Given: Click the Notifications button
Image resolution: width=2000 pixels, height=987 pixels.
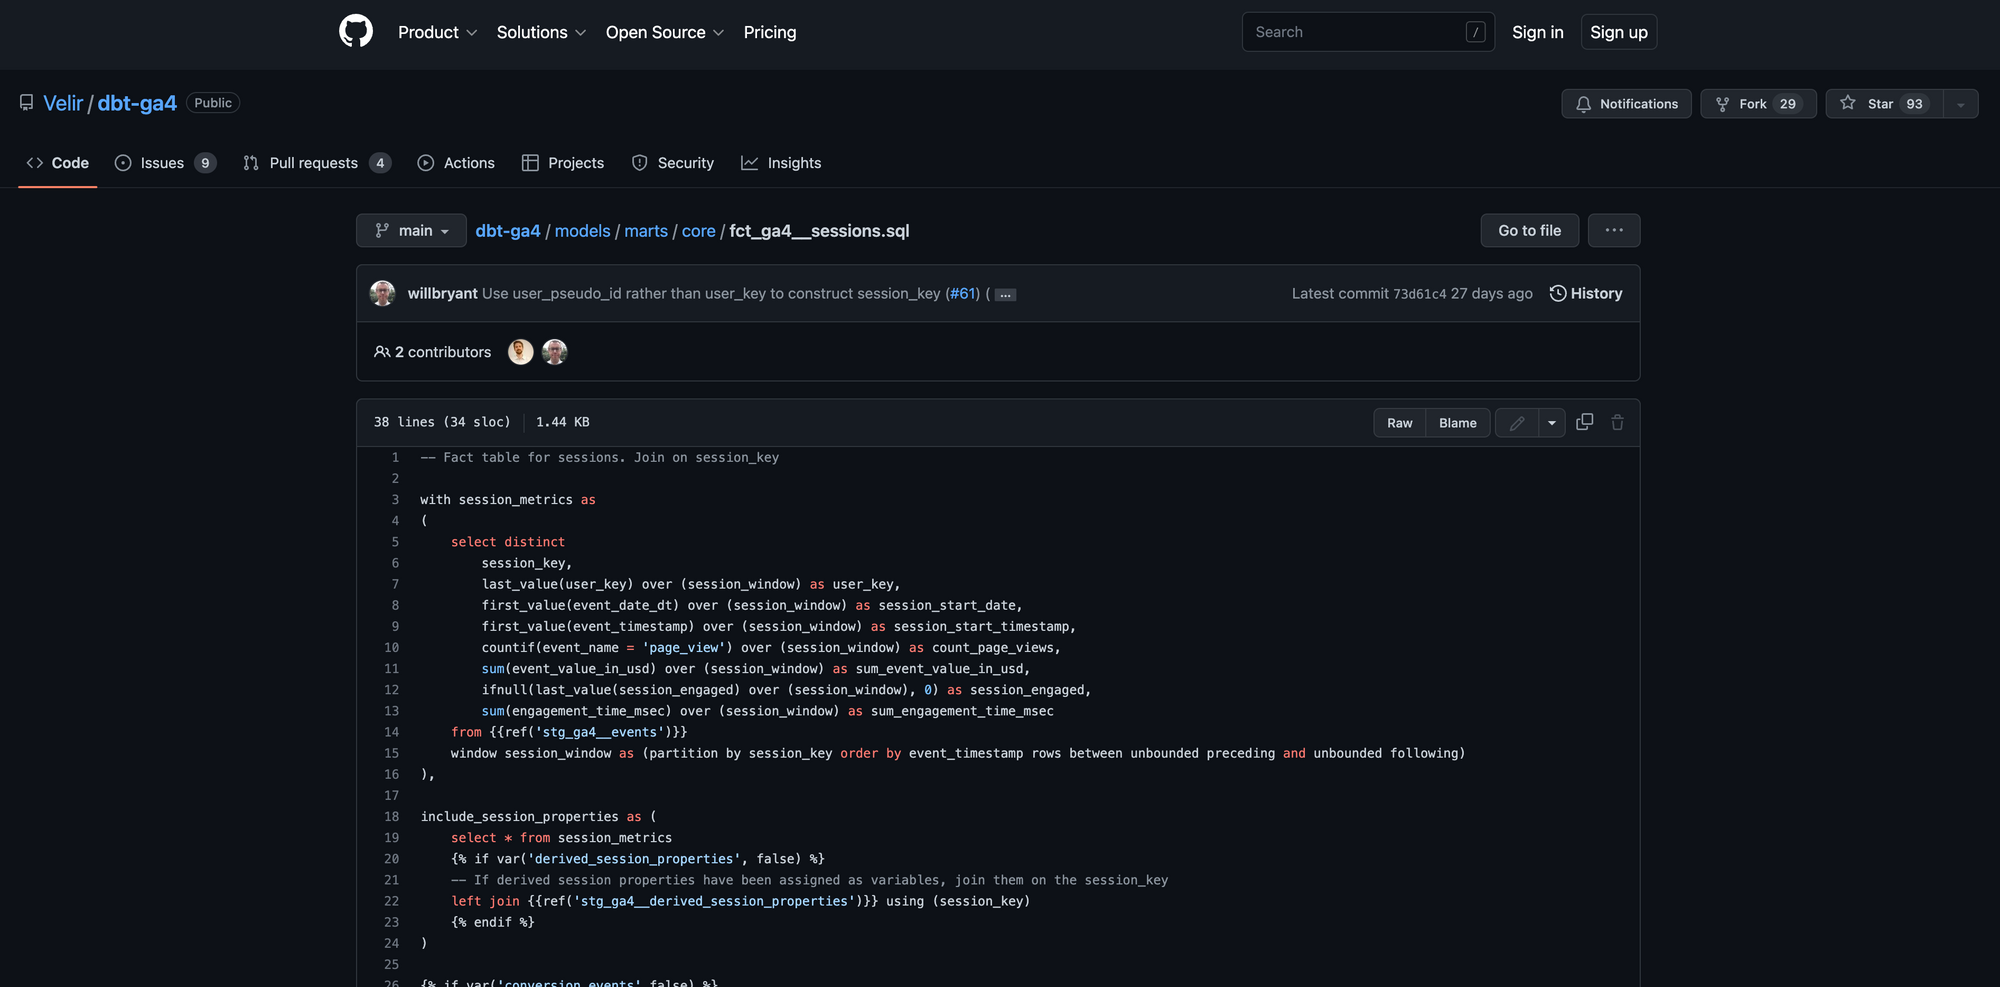Looking at the screenshot, I should 1627,104.
